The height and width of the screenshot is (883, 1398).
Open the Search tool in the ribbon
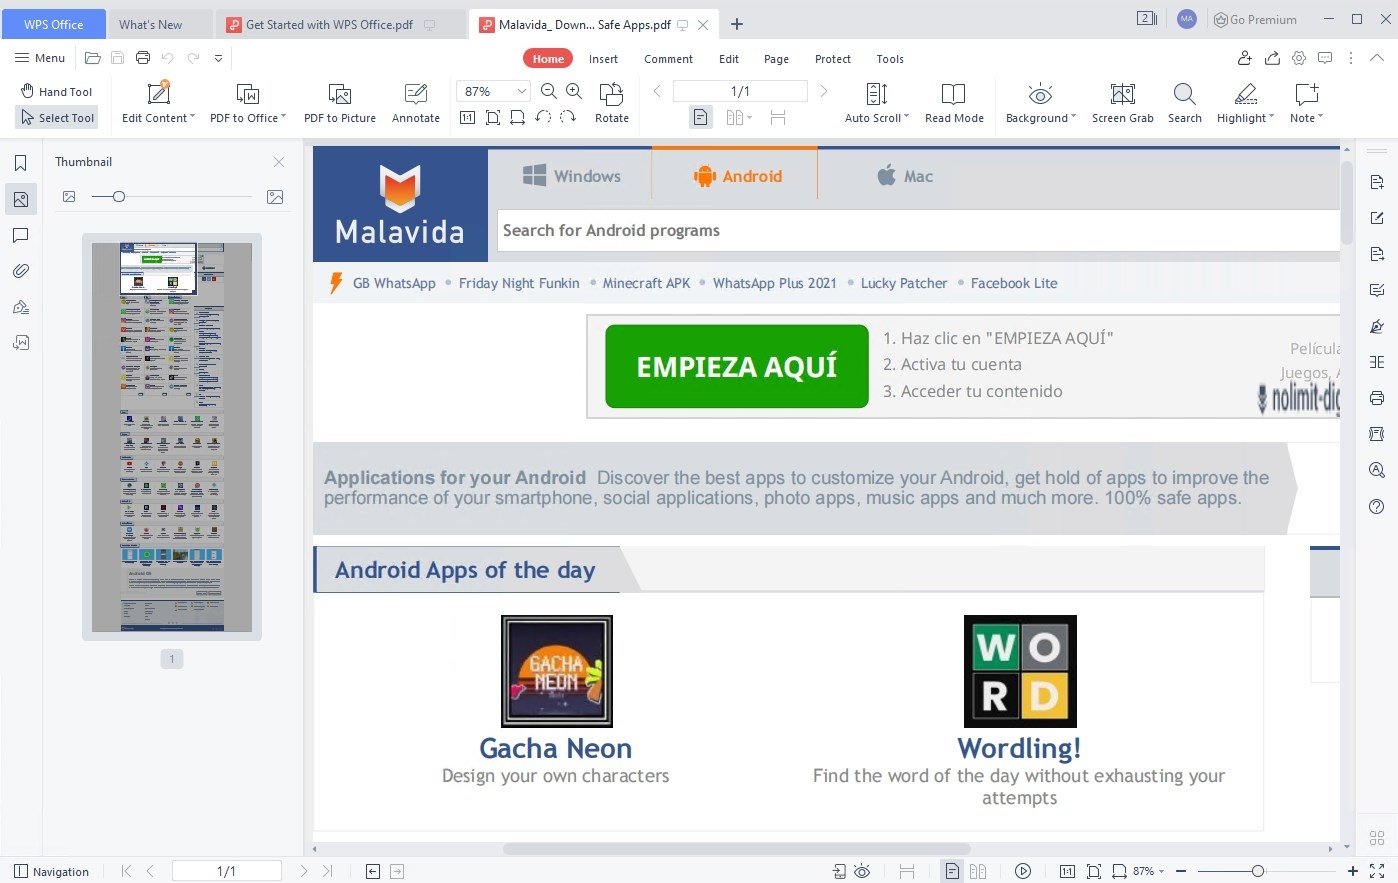[x=1185, y=103]
